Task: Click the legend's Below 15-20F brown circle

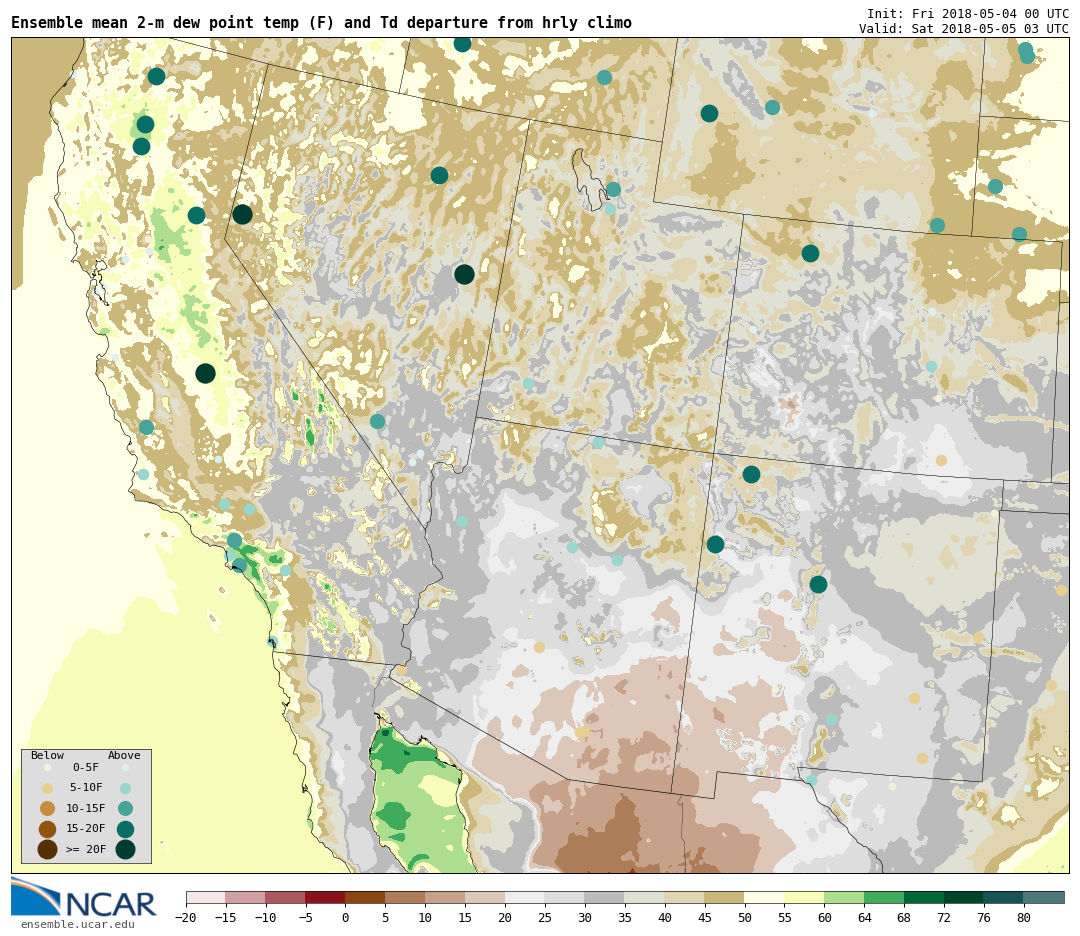Action: coord(47,829)
